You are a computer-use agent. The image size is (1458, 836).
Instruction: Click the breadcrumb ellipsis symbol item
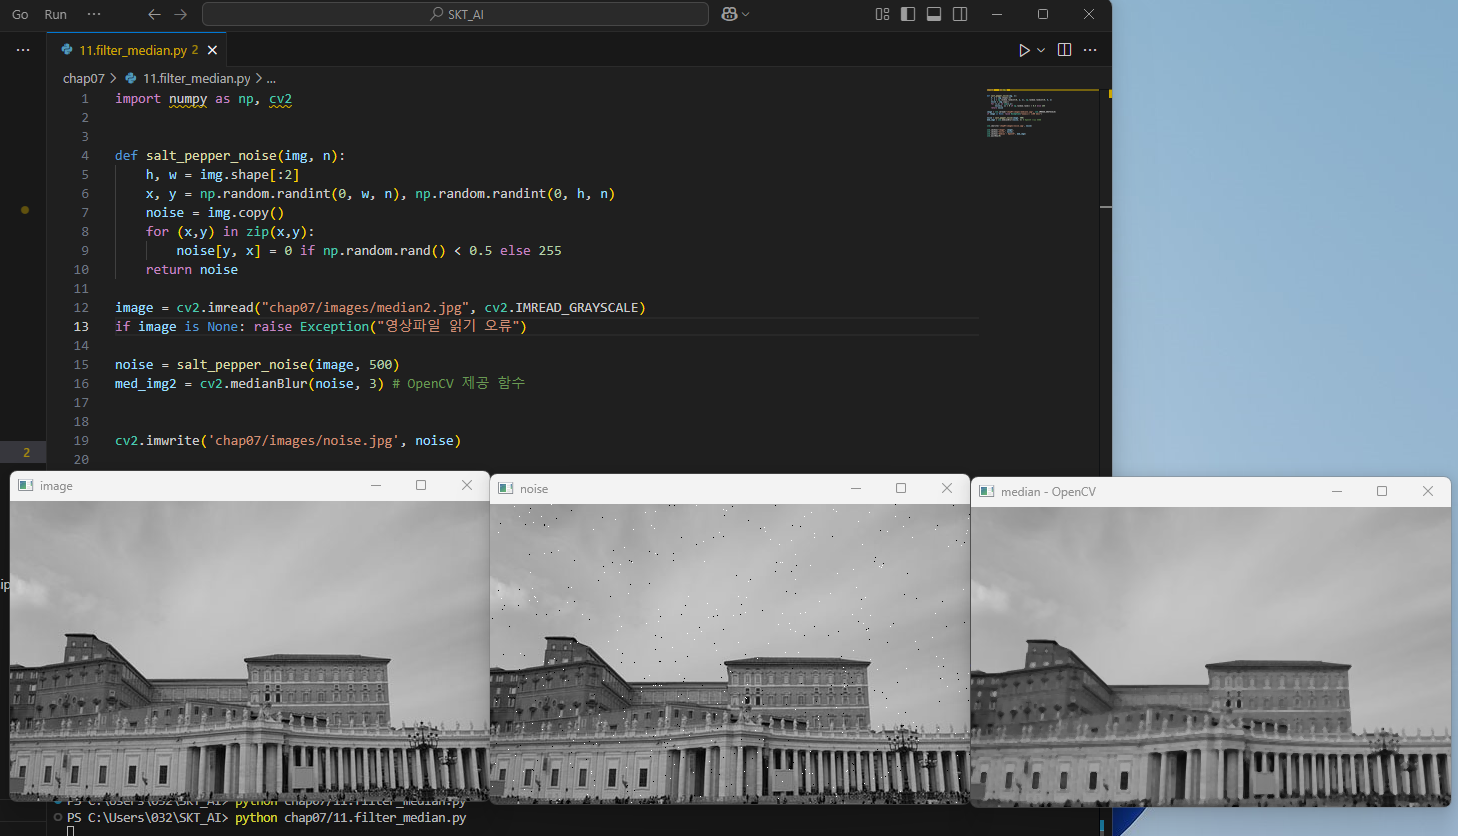pos(271,78)
